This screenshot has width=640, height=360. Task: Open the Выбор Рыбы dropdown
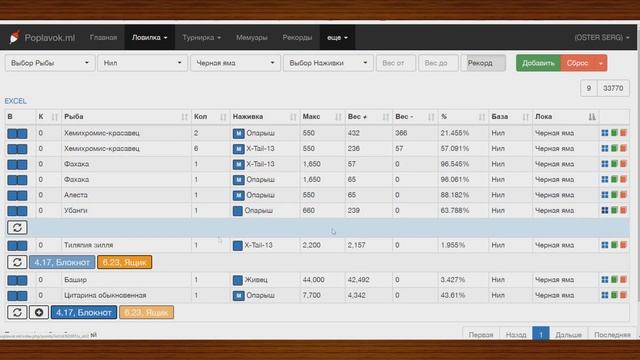pyautogui.click(x=50, y=63)
